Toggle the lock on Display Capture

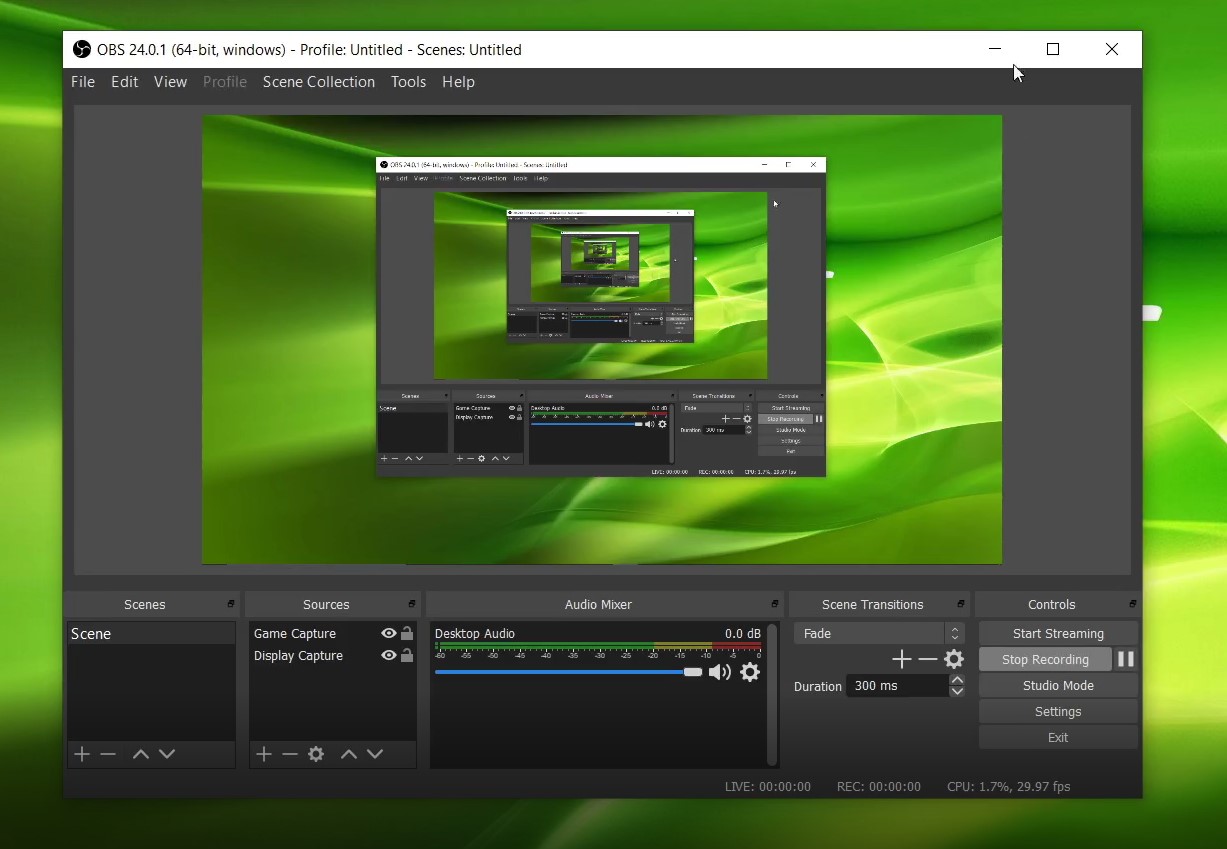(x=406, y=656)
